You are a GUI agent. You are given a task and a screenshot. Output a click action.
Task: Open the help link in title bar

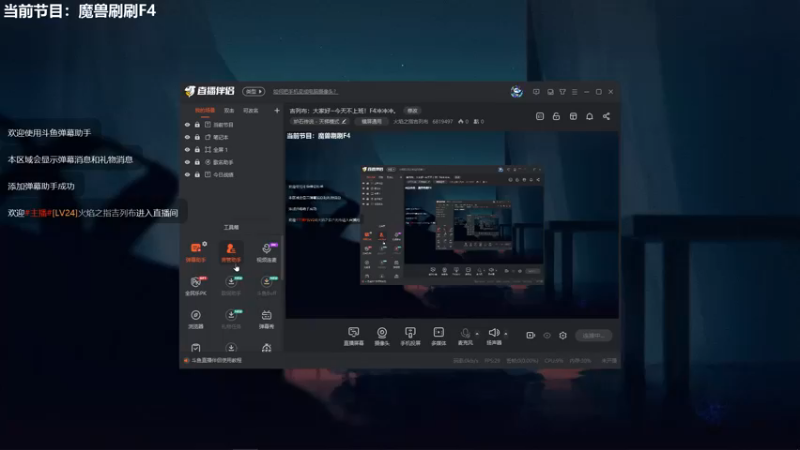pos(305,92)
